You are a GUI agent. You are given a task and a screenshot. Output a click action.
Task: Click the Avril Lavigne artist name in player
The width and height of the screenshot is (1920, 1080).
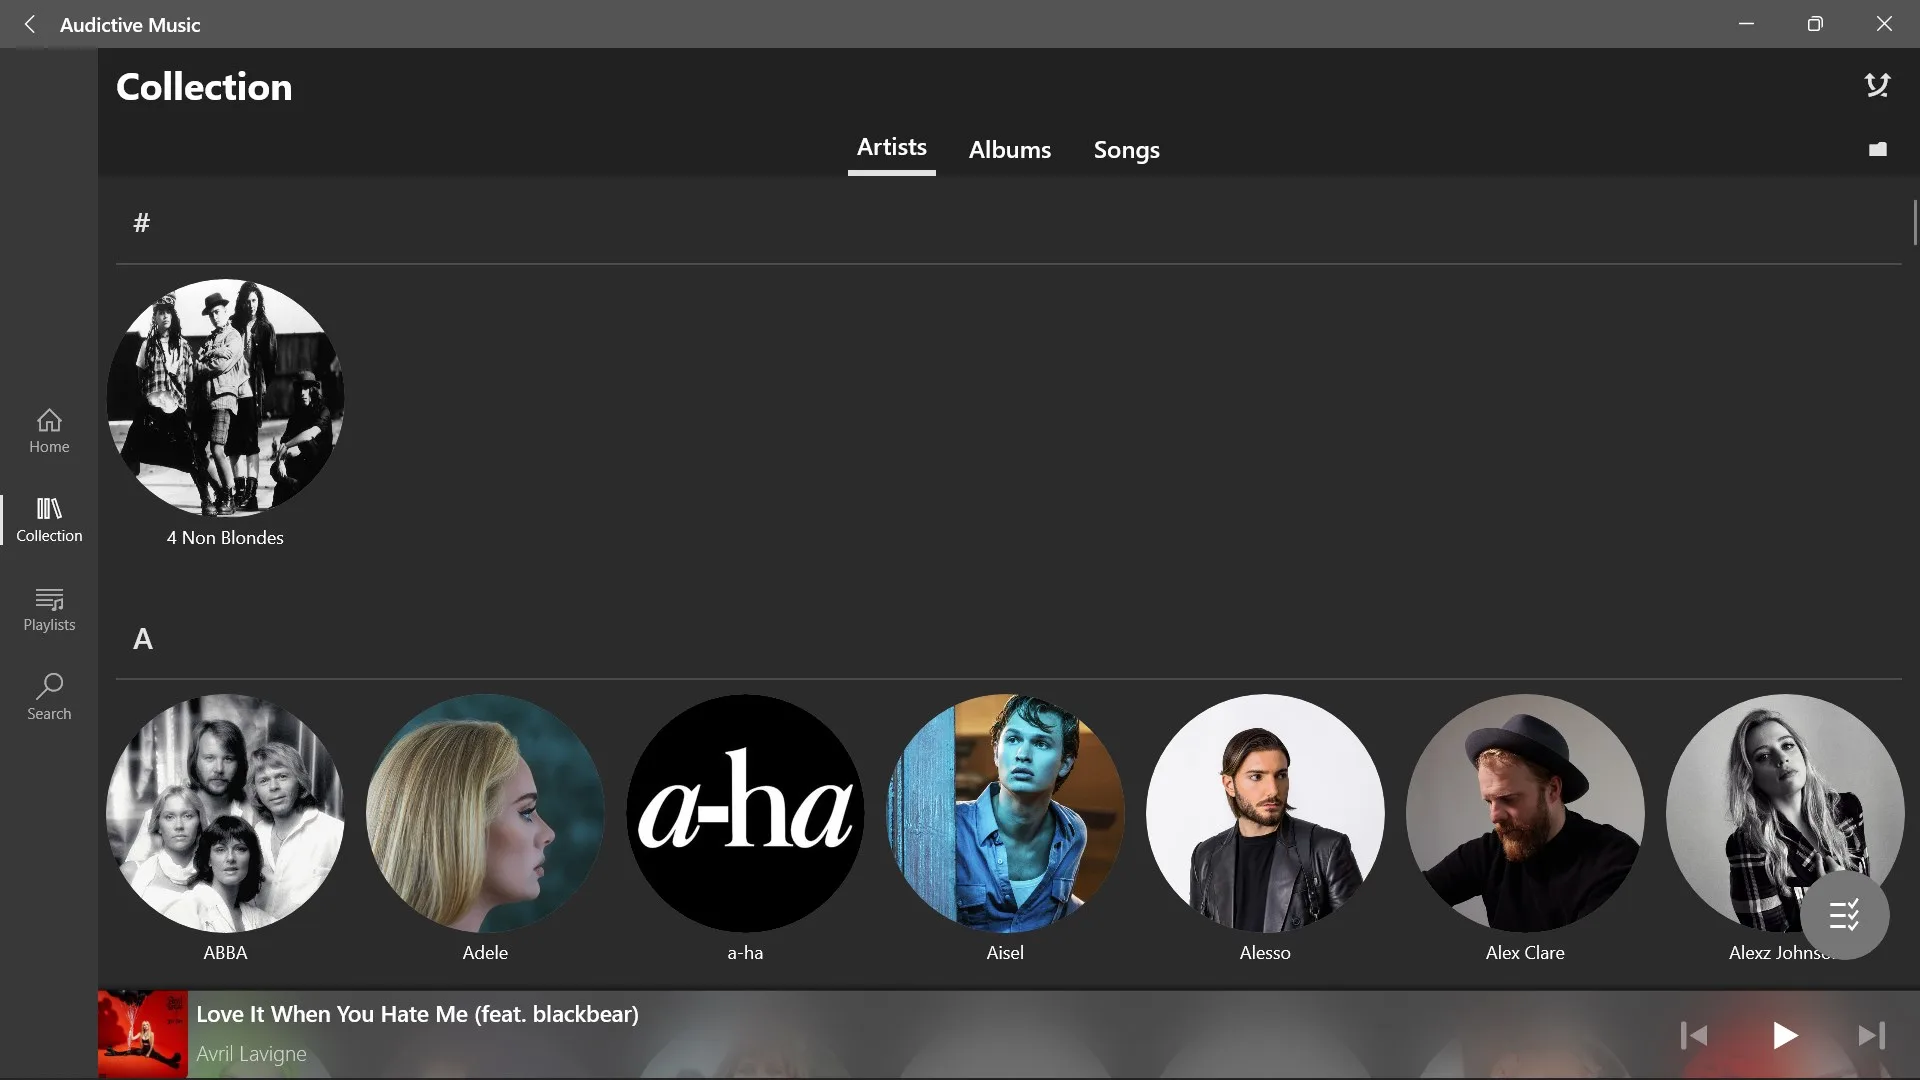pos(251,1054)
